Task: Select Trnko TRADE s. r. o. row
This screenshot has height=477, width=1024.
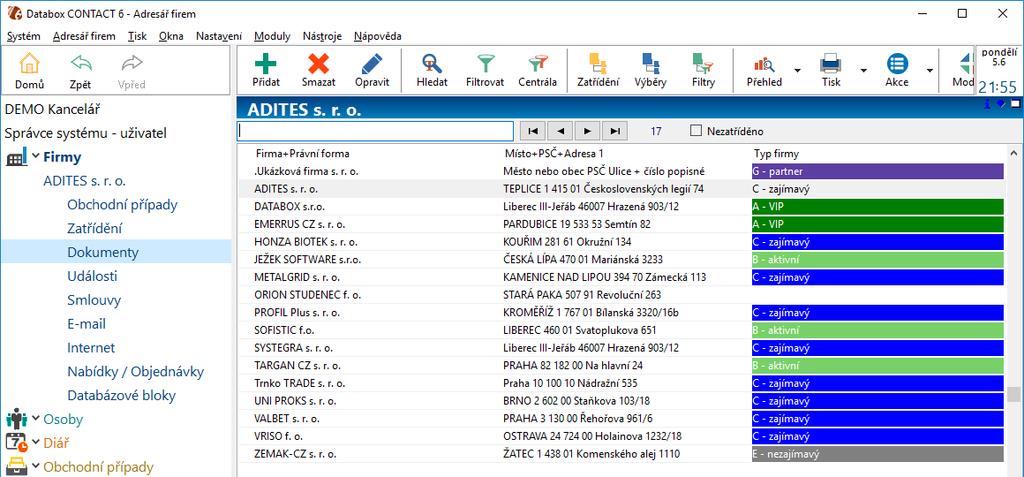Action: tap(619, 383)
